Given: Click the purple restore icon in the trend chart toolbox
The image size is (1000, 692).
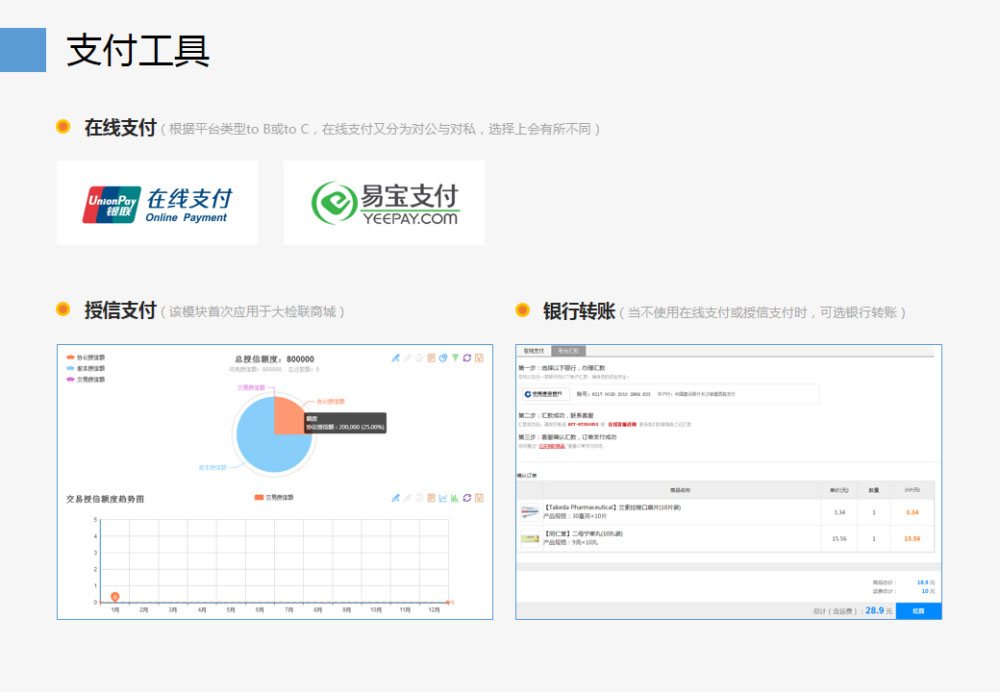Looking at the screenshot, I should pyautogui.click(x=467, y=498).
